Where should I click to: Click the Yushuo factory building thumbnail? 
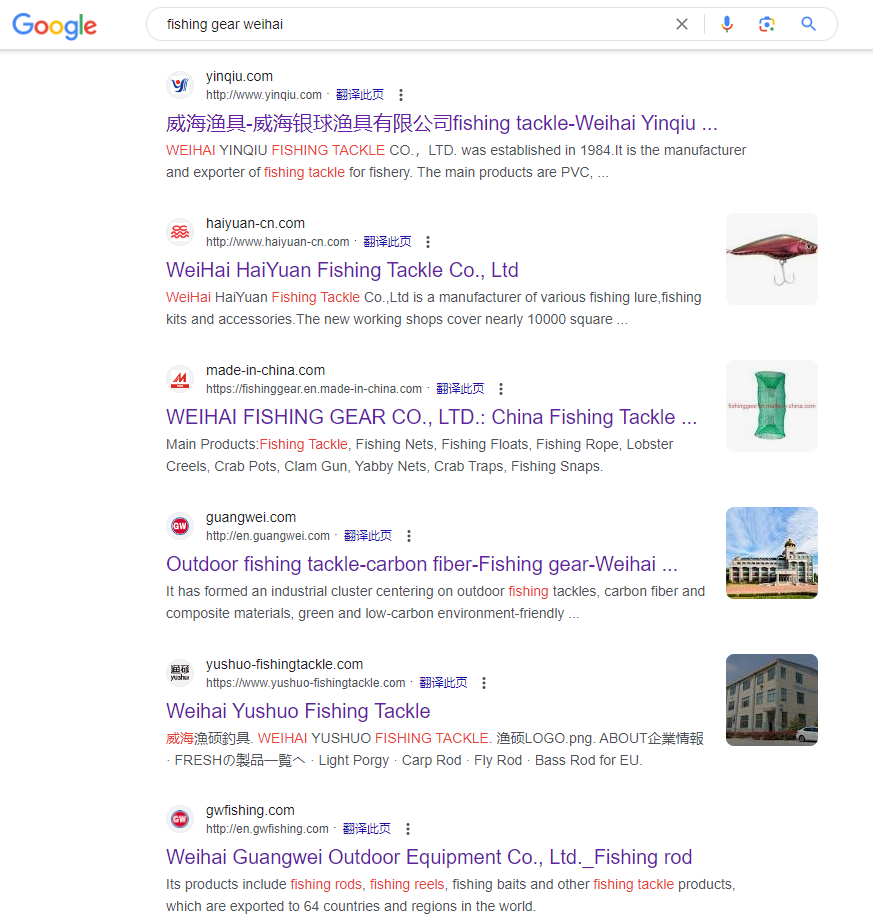point(772,700)
